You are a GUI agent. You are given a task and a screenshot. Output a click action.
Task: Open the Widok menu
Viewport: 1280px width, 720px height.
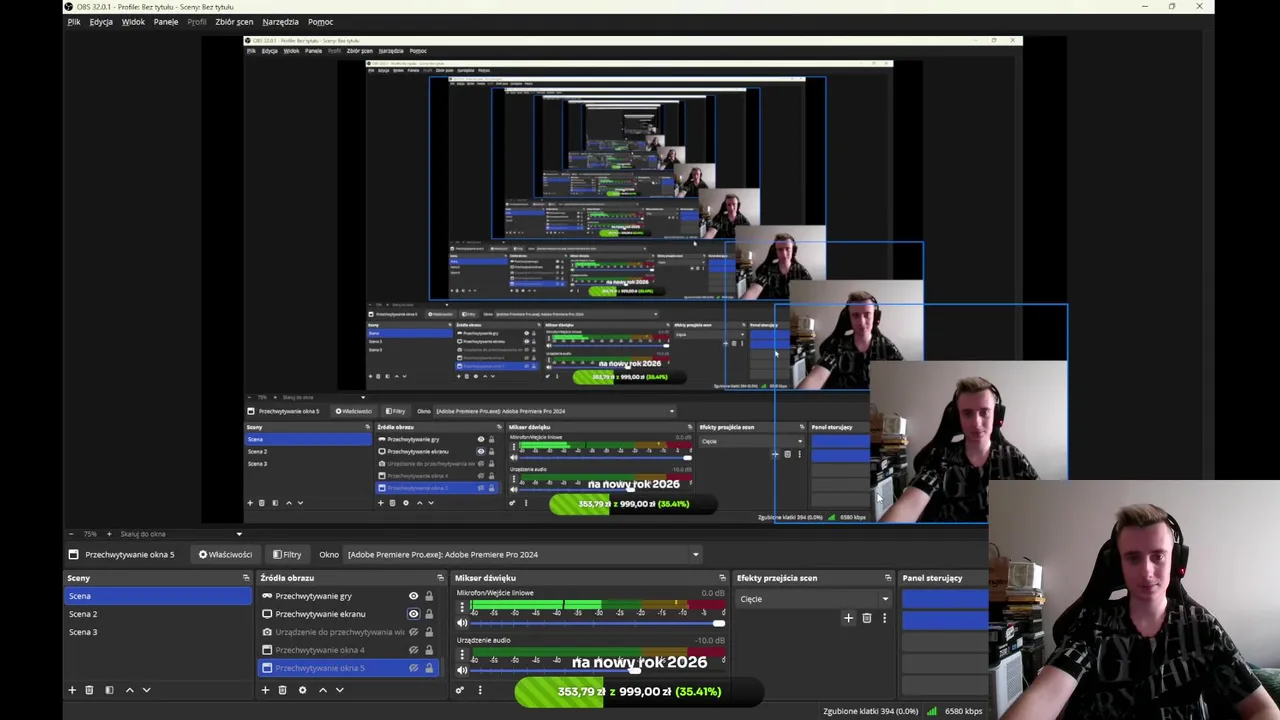tap(133, 22)
